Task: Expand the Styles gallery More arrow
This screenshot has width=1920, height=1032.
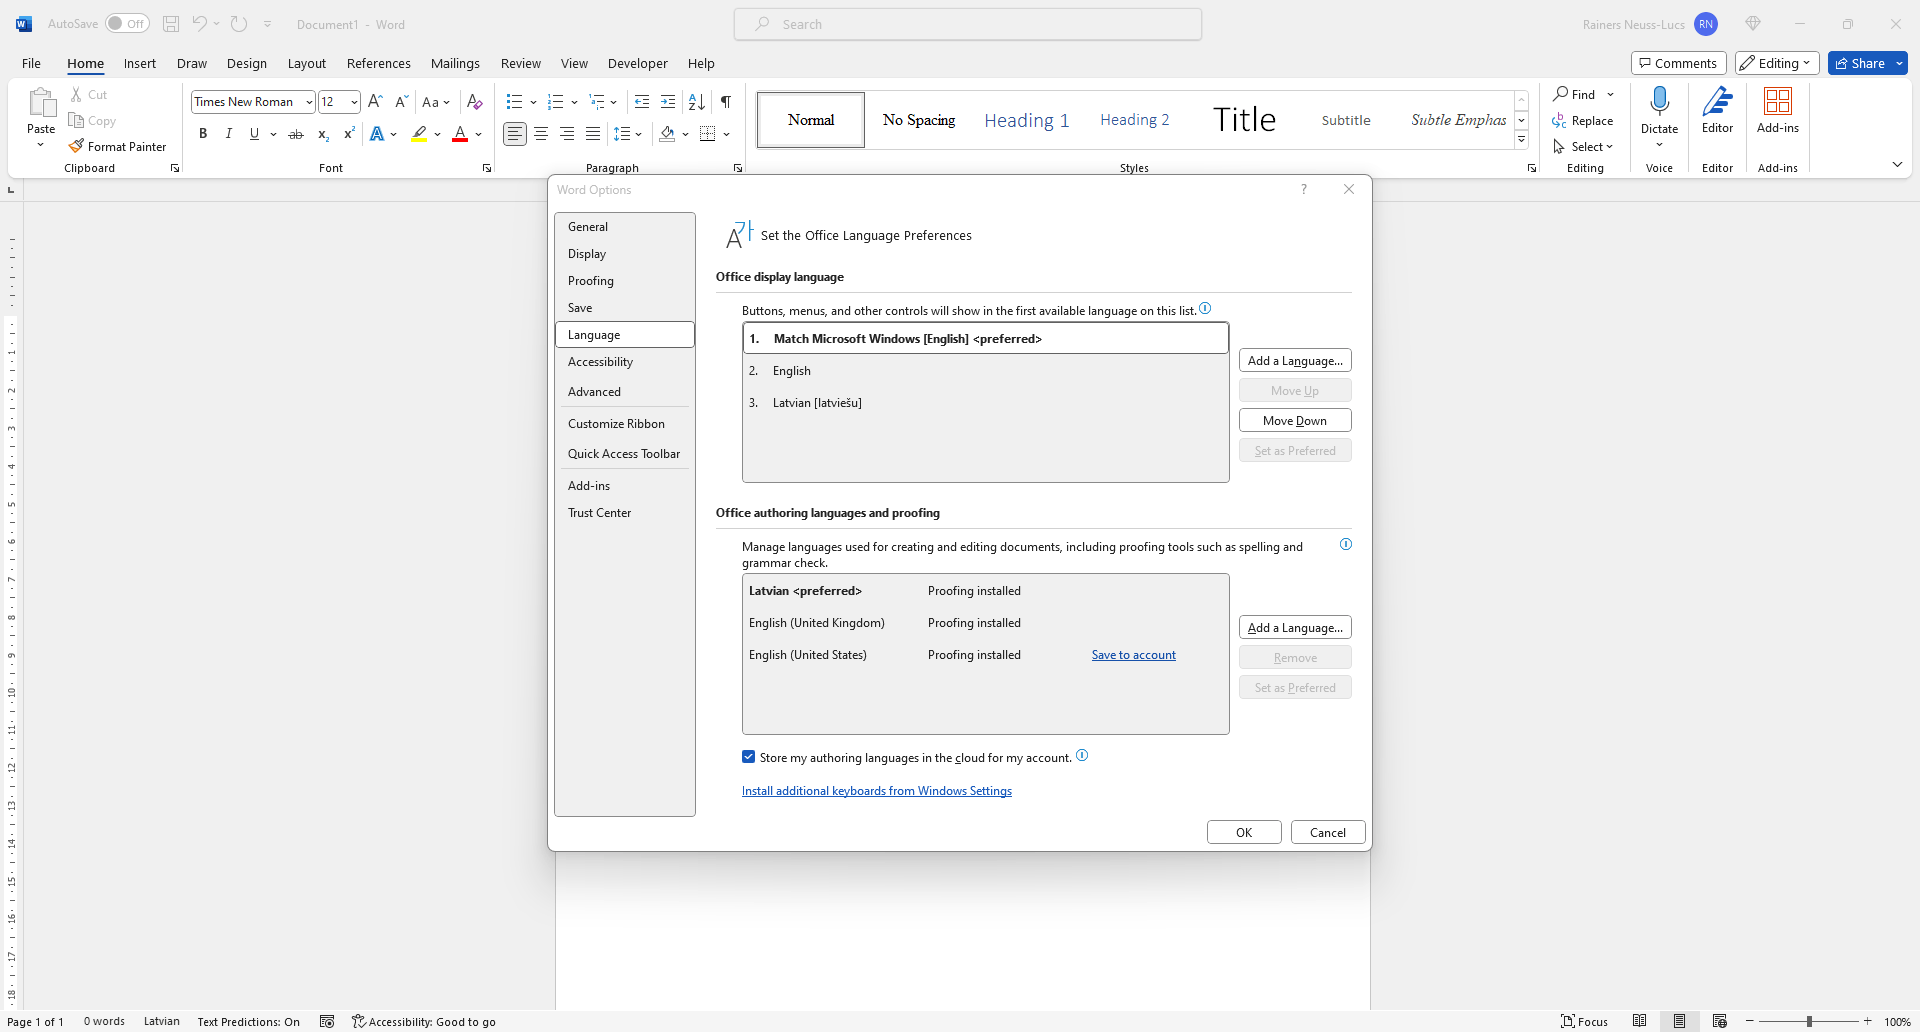Action: pos(1521,140)
